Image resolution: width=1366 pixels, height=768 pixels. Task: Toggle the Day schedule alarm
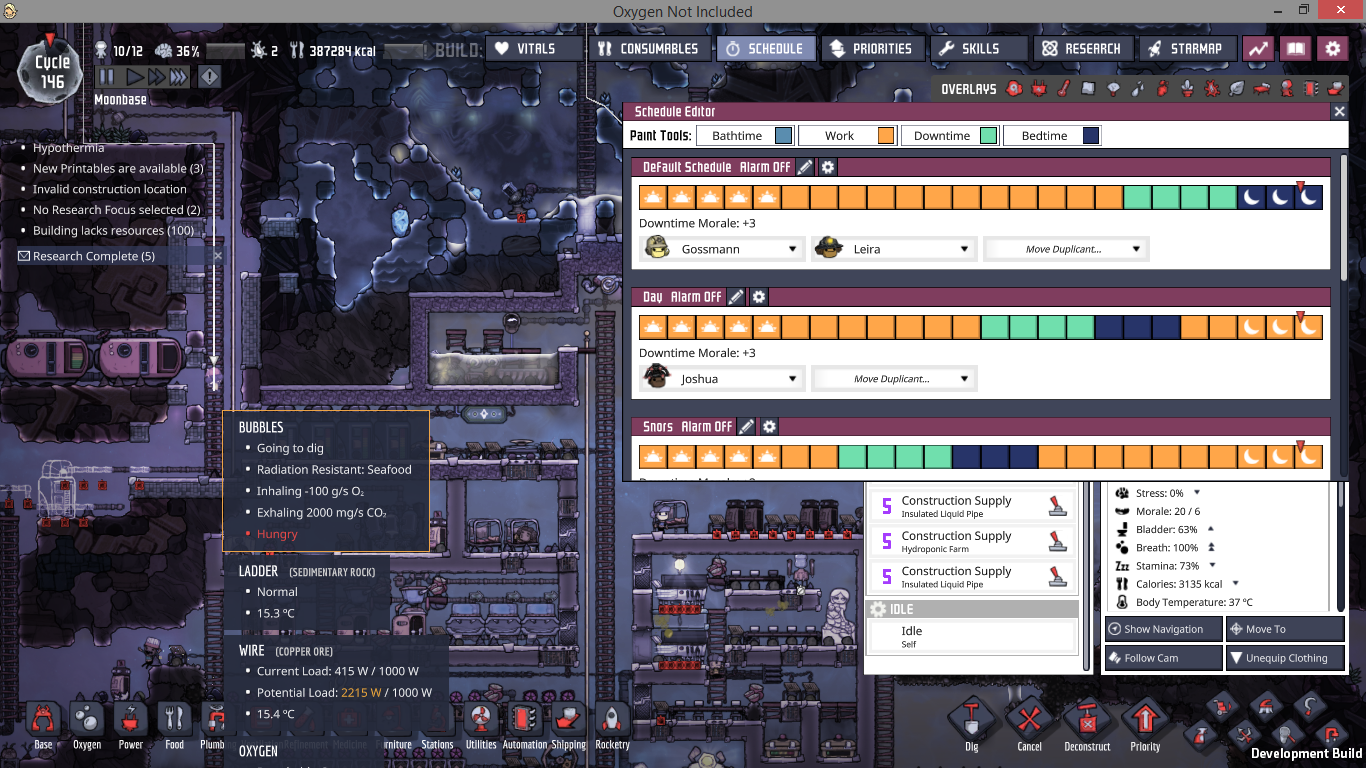tap(696, 297)
